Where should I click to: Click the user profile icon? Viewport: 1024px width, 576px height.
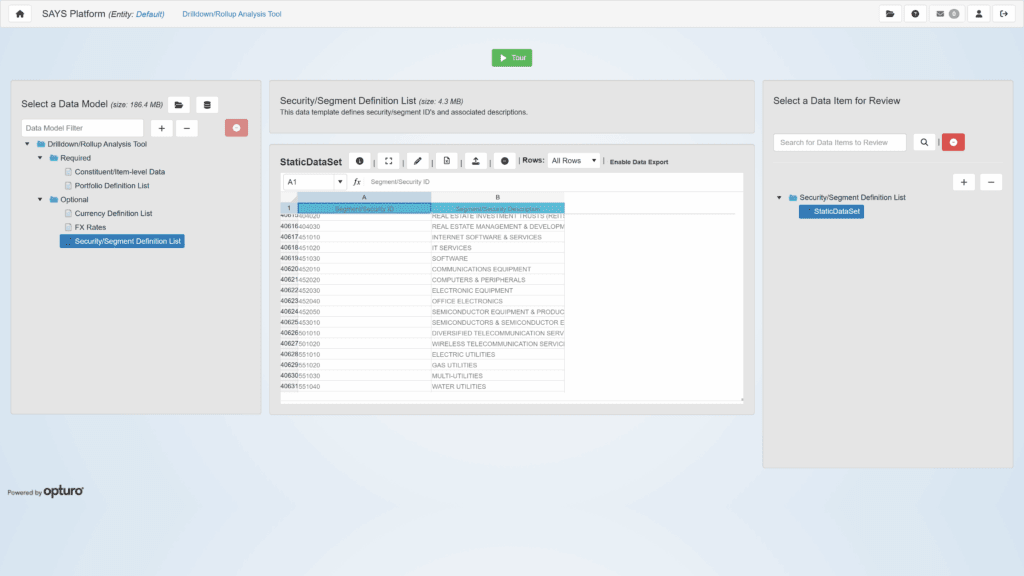(978, 14)
